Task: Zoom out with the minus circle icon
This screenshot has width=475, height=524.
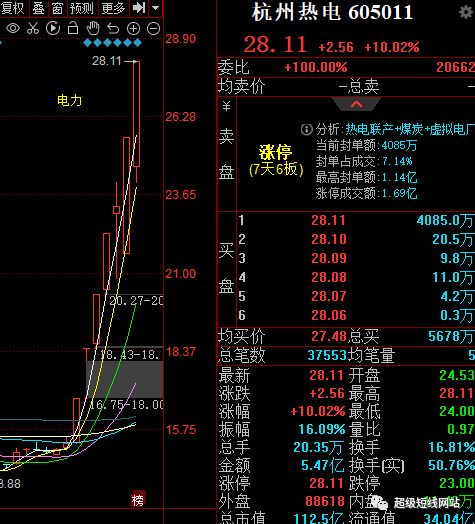Action: pos(153,29)
